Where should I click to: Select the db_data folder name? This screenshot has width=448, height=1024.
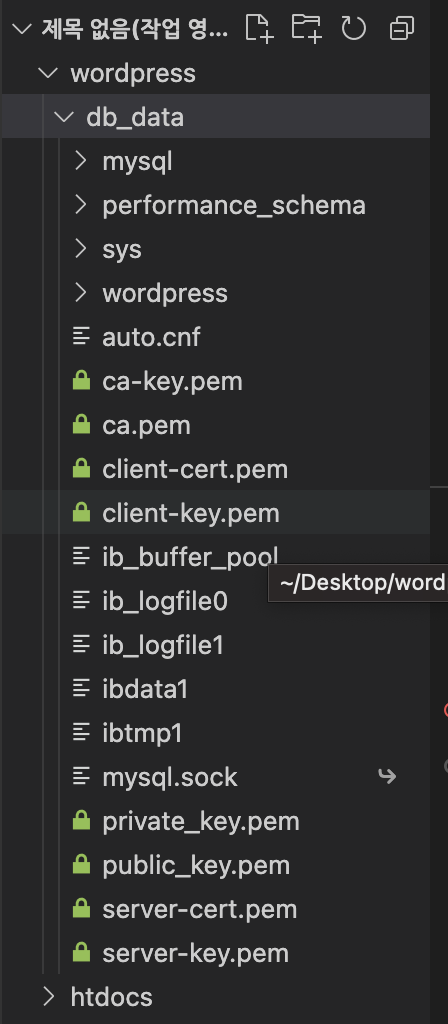pos(135,118)
